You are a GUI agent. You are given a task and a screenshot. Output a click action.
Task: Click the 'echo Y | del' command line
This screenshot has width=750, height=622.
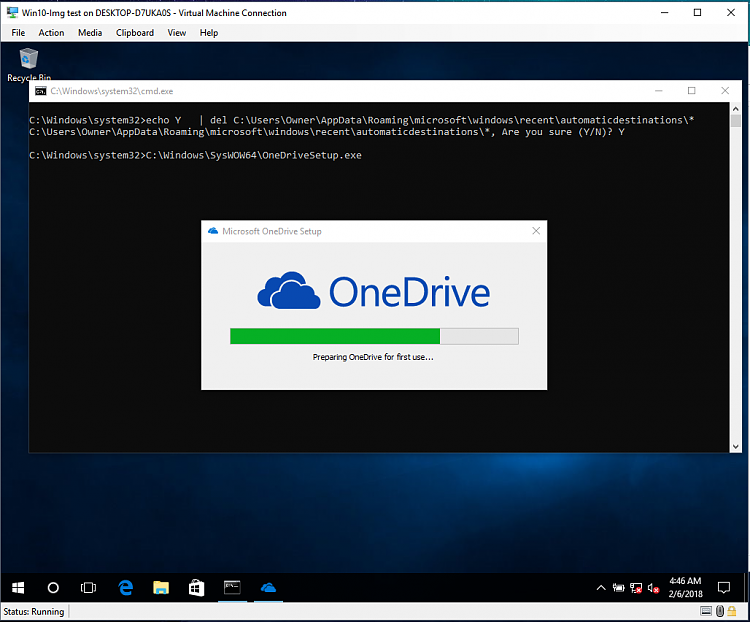coord(361,120)
